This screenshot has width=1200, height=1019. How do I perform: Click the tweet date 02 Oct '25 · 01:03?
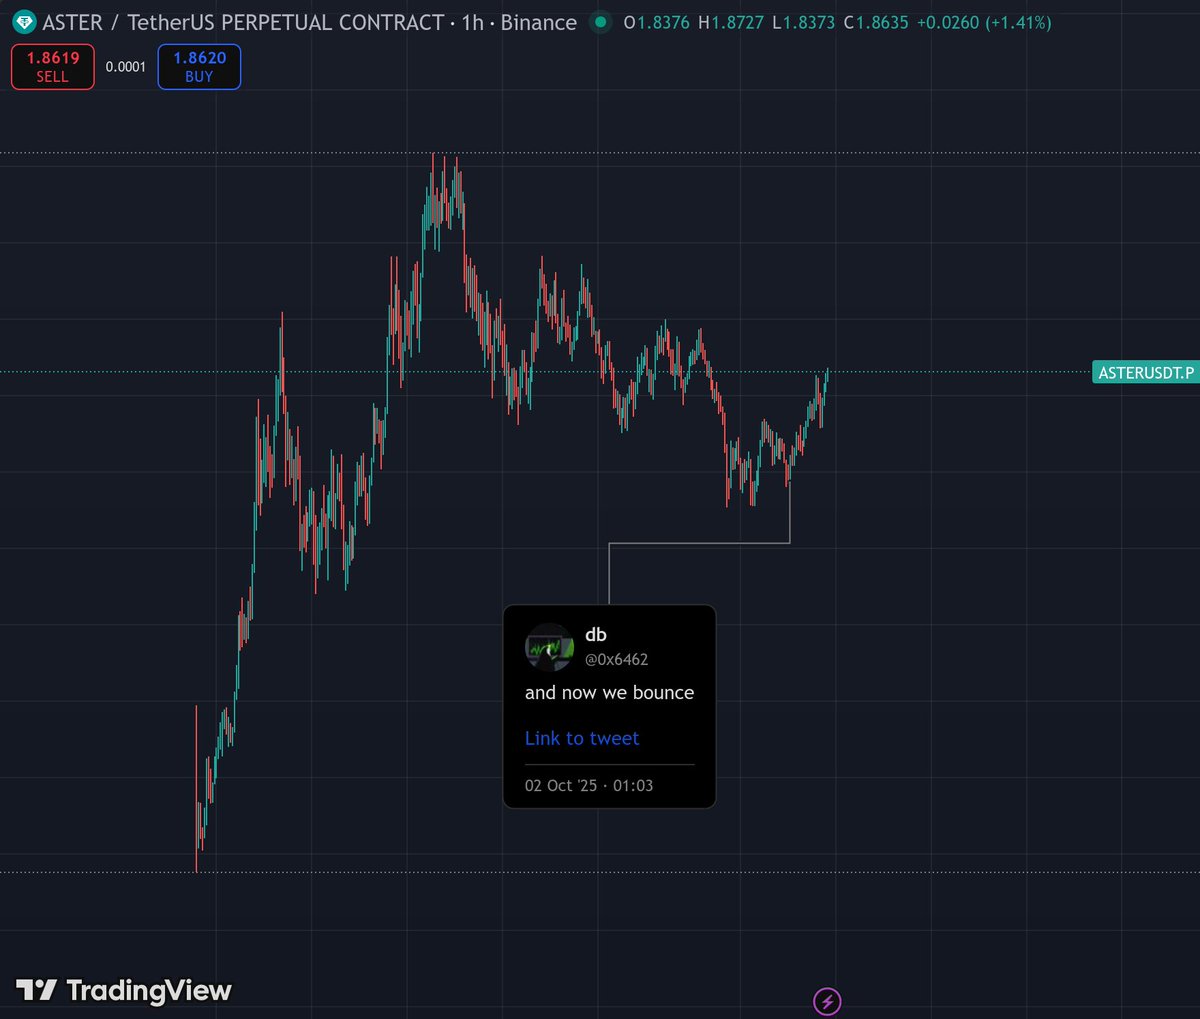tap(589, 786)
